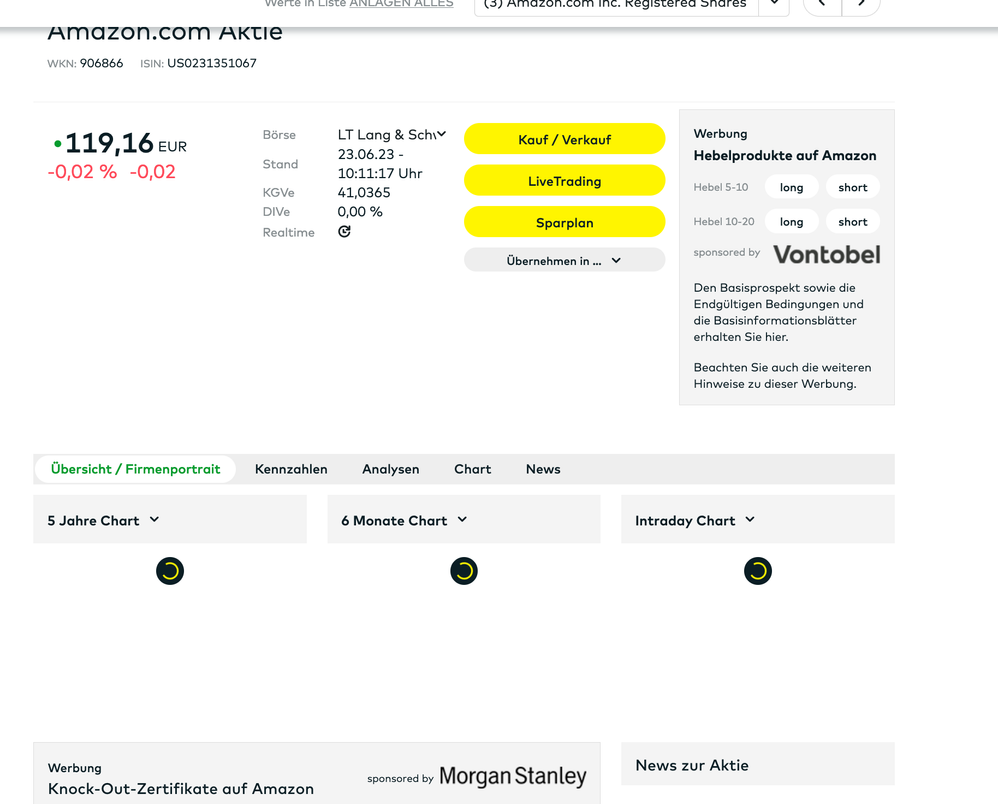Change the 5 Jahre Chart timeframe
This screenshot has height=804, width=998.
coord(104,520)
